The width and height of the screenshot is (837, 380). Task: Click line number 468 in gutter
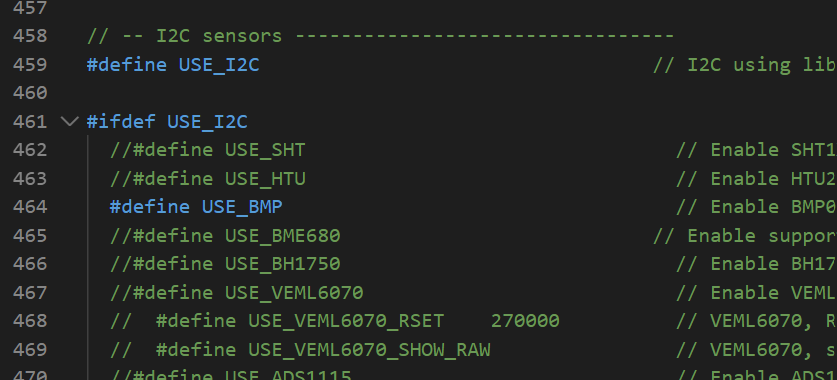point(29,321)
